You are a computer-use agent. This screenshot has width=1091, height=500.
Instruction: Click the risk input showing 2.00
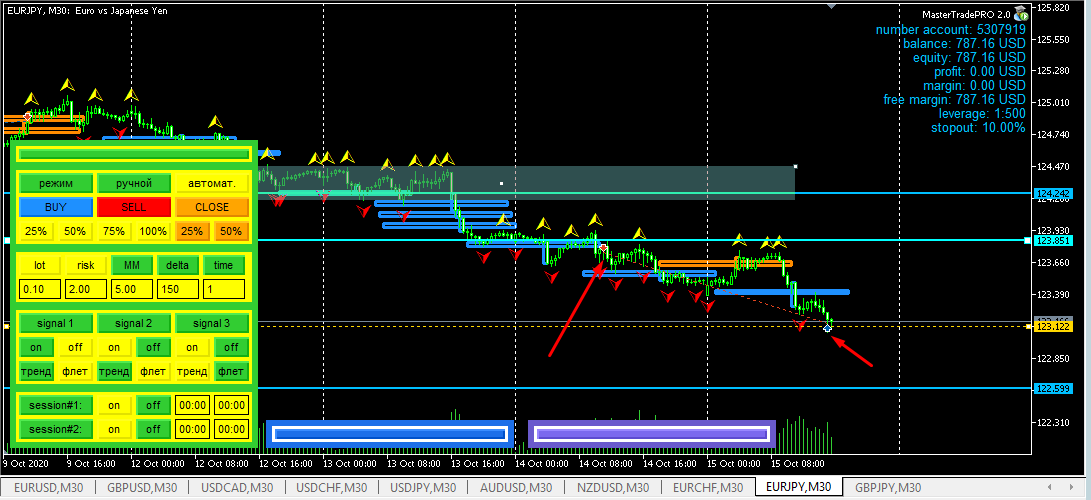coord(86,289)
